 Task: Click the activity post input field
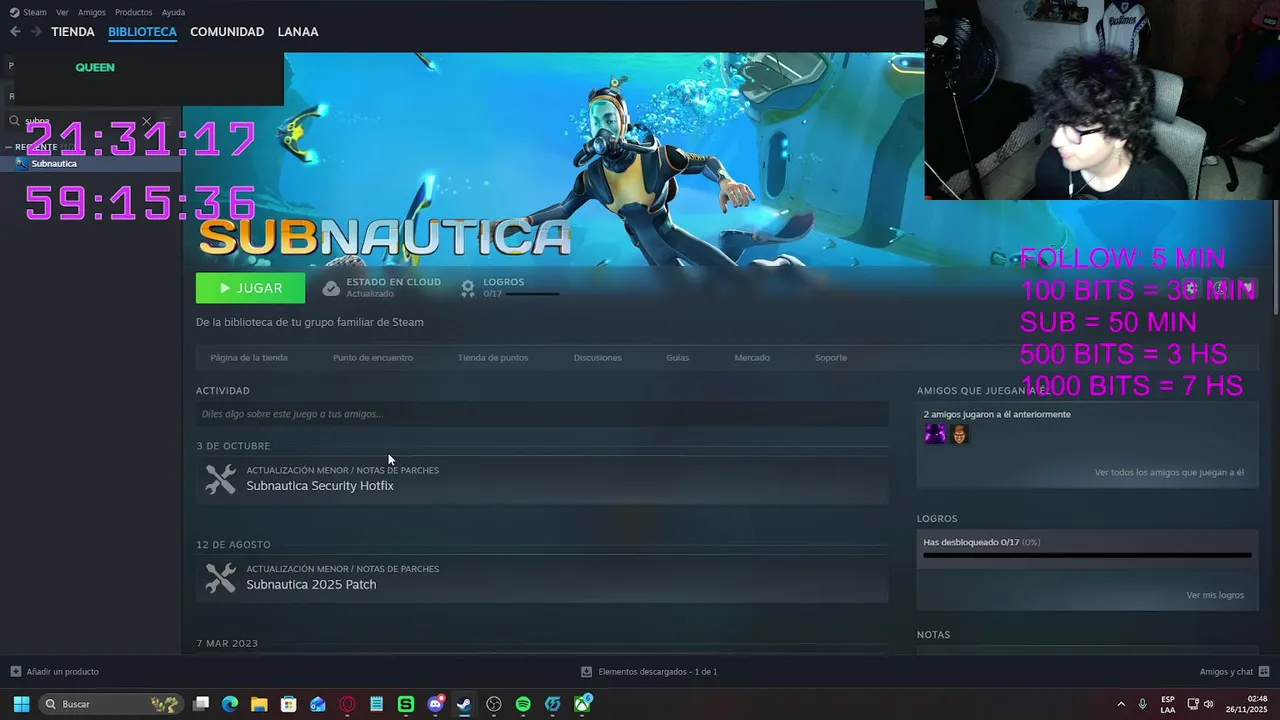tap(541, 414)
